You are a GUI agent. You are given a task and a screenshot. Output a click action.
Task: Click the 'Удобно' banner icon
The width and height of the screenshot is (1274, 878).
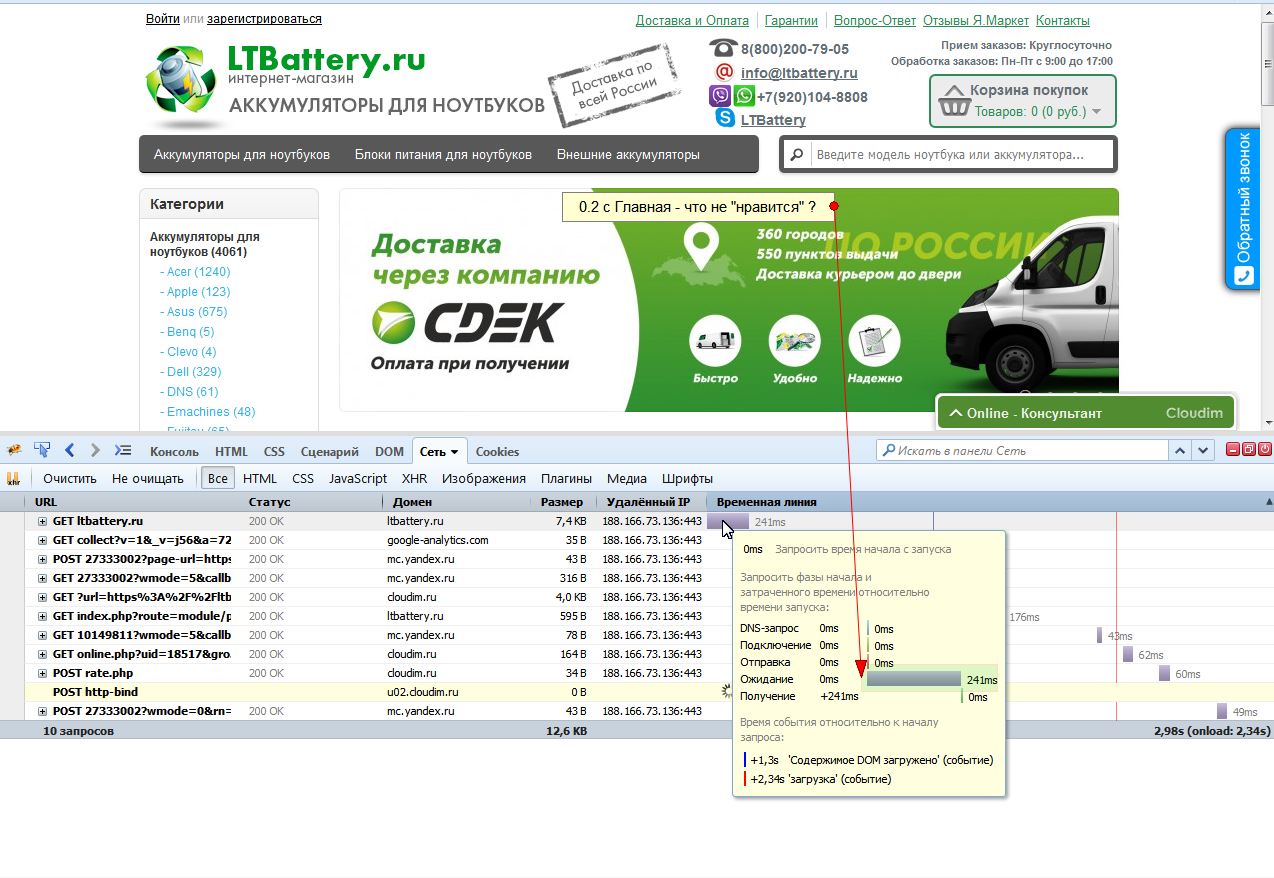(x=794, y=341)
